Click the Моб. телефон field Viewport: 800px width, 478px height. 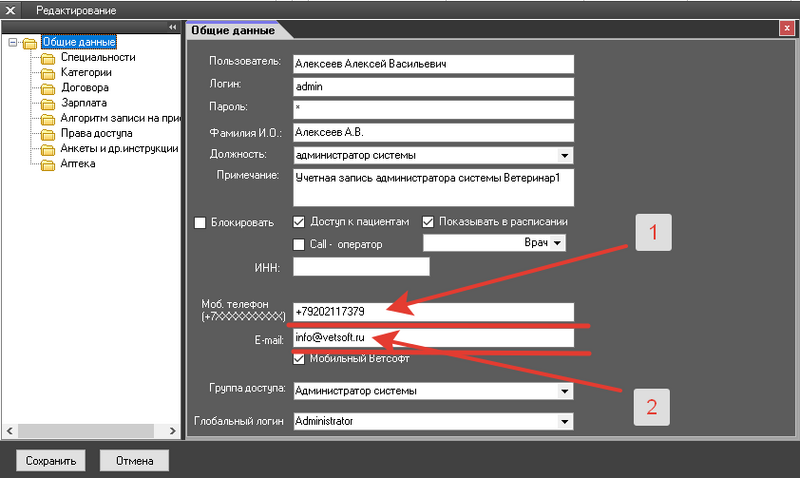[434, 312]
